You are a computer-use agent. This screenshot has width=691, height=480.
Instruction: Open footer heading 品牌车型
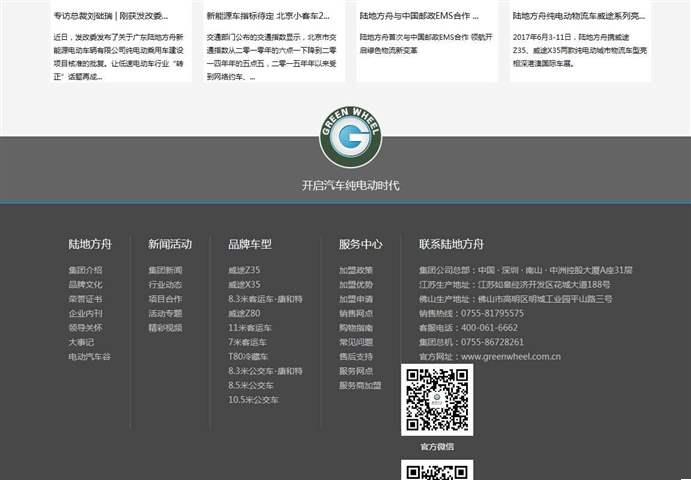(250, 244)
